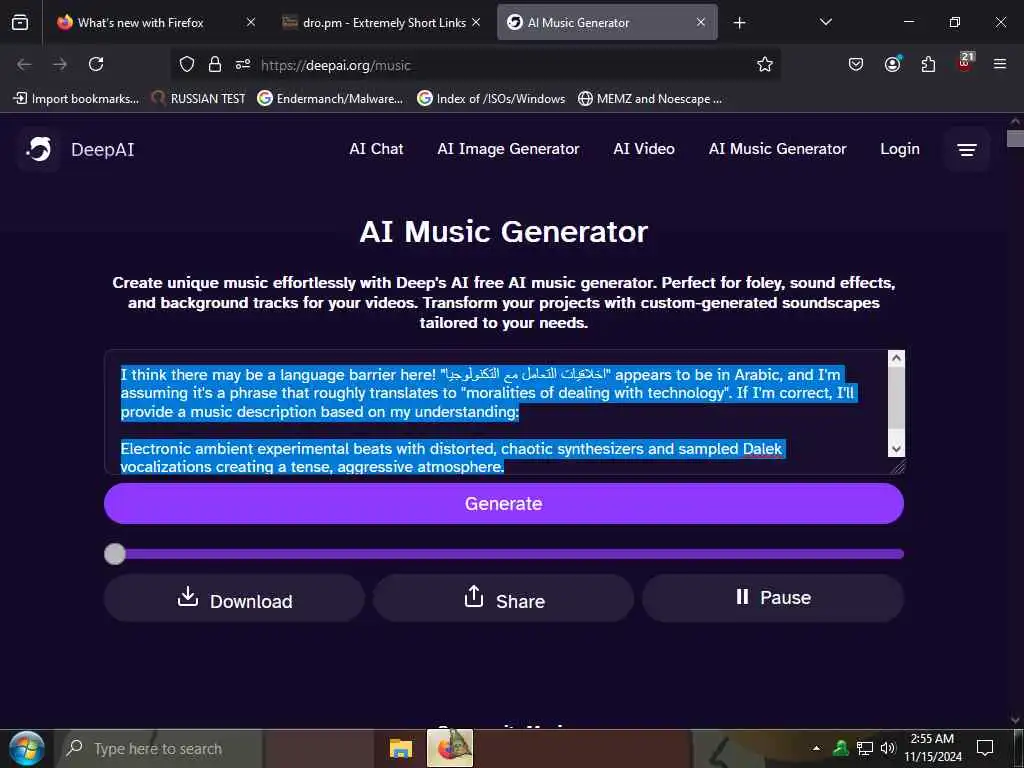Image resolution: width=1024 pixels, height=768 pixels.
Task: Open AI Music Generator navigation item
Action: [777, 149]
